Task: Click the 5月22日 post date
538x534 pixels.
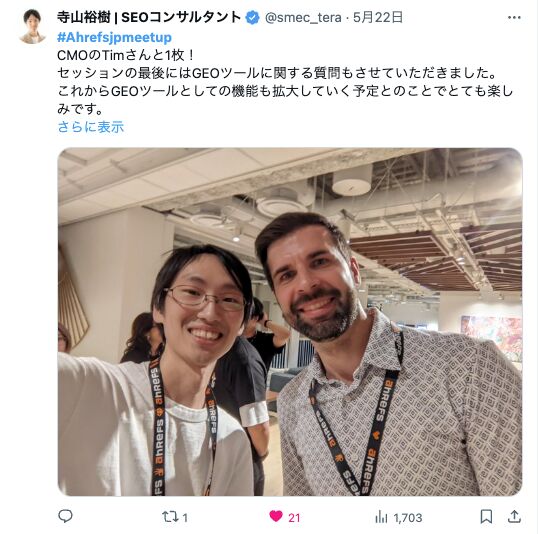Action: click(x=378, y=17)
